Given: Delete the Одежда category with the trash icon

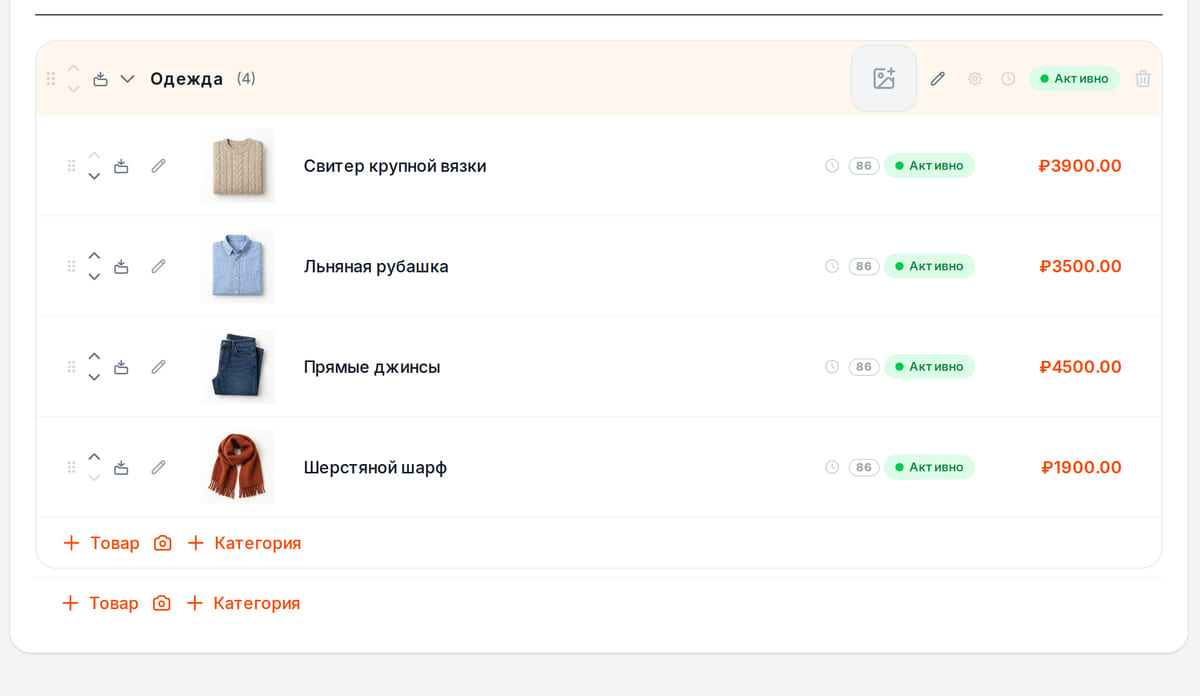Looking at the screenshot, I should (x=1143, y=78).
